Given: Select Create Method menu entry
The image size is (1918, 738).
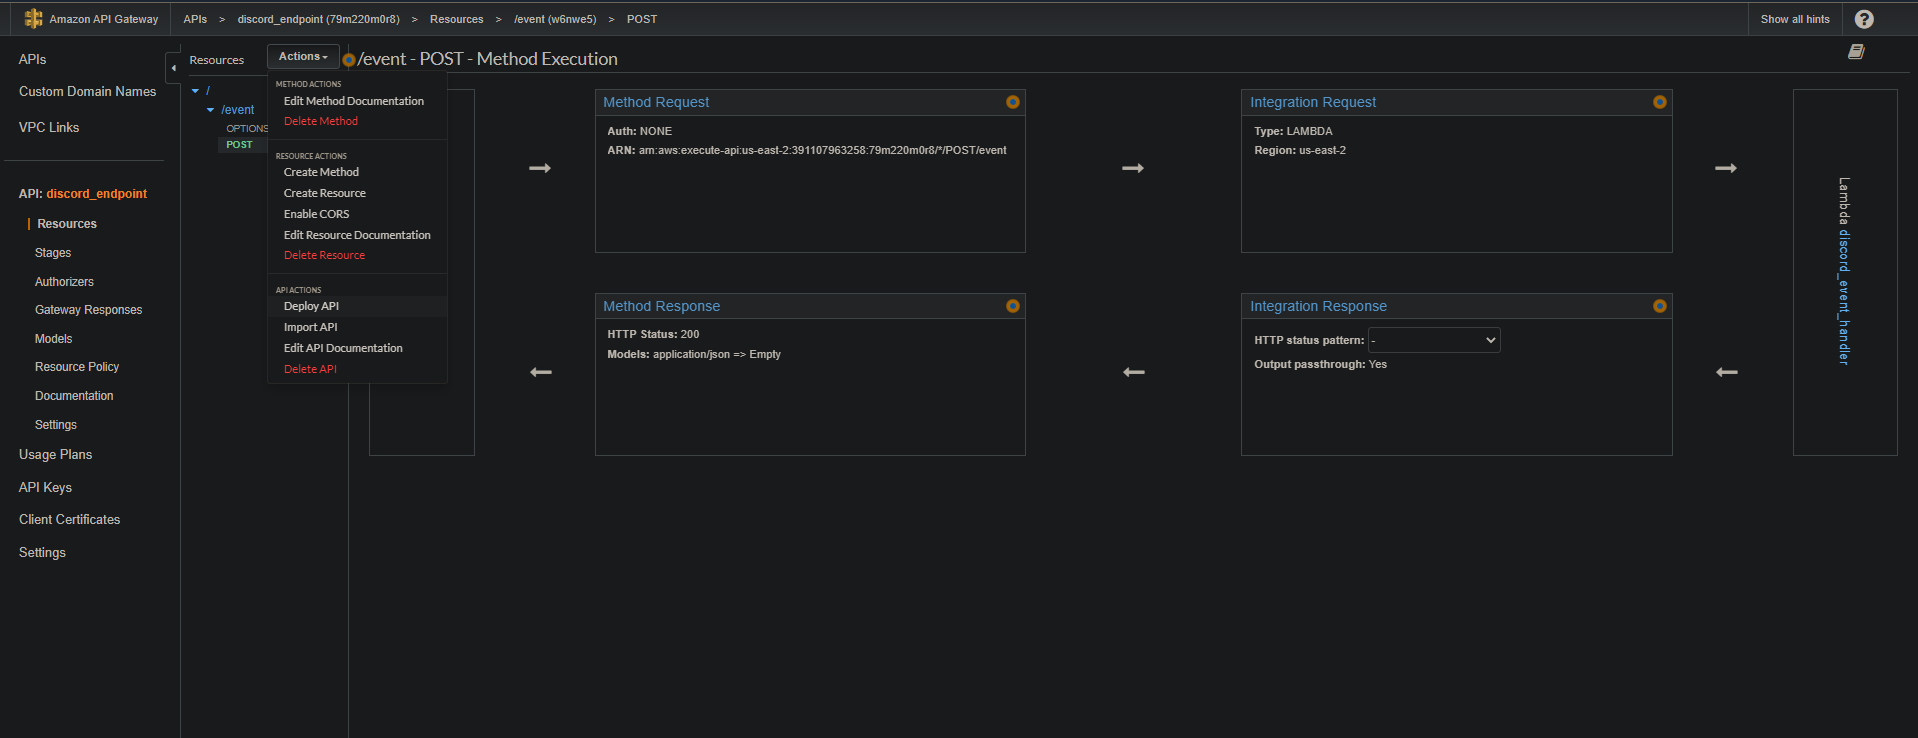Looking at the screenshot, I should click(x=321, y=172).
